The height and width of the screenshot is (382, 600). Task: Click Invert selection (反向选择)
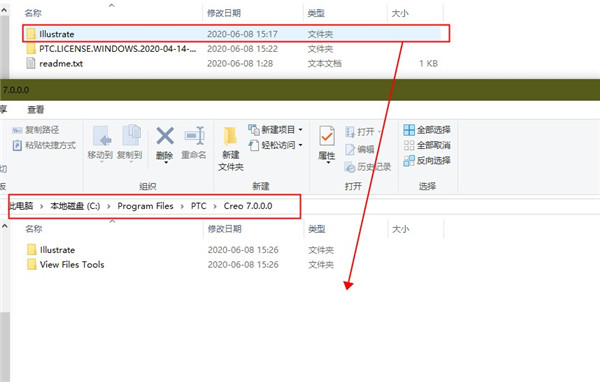(427, 160)
